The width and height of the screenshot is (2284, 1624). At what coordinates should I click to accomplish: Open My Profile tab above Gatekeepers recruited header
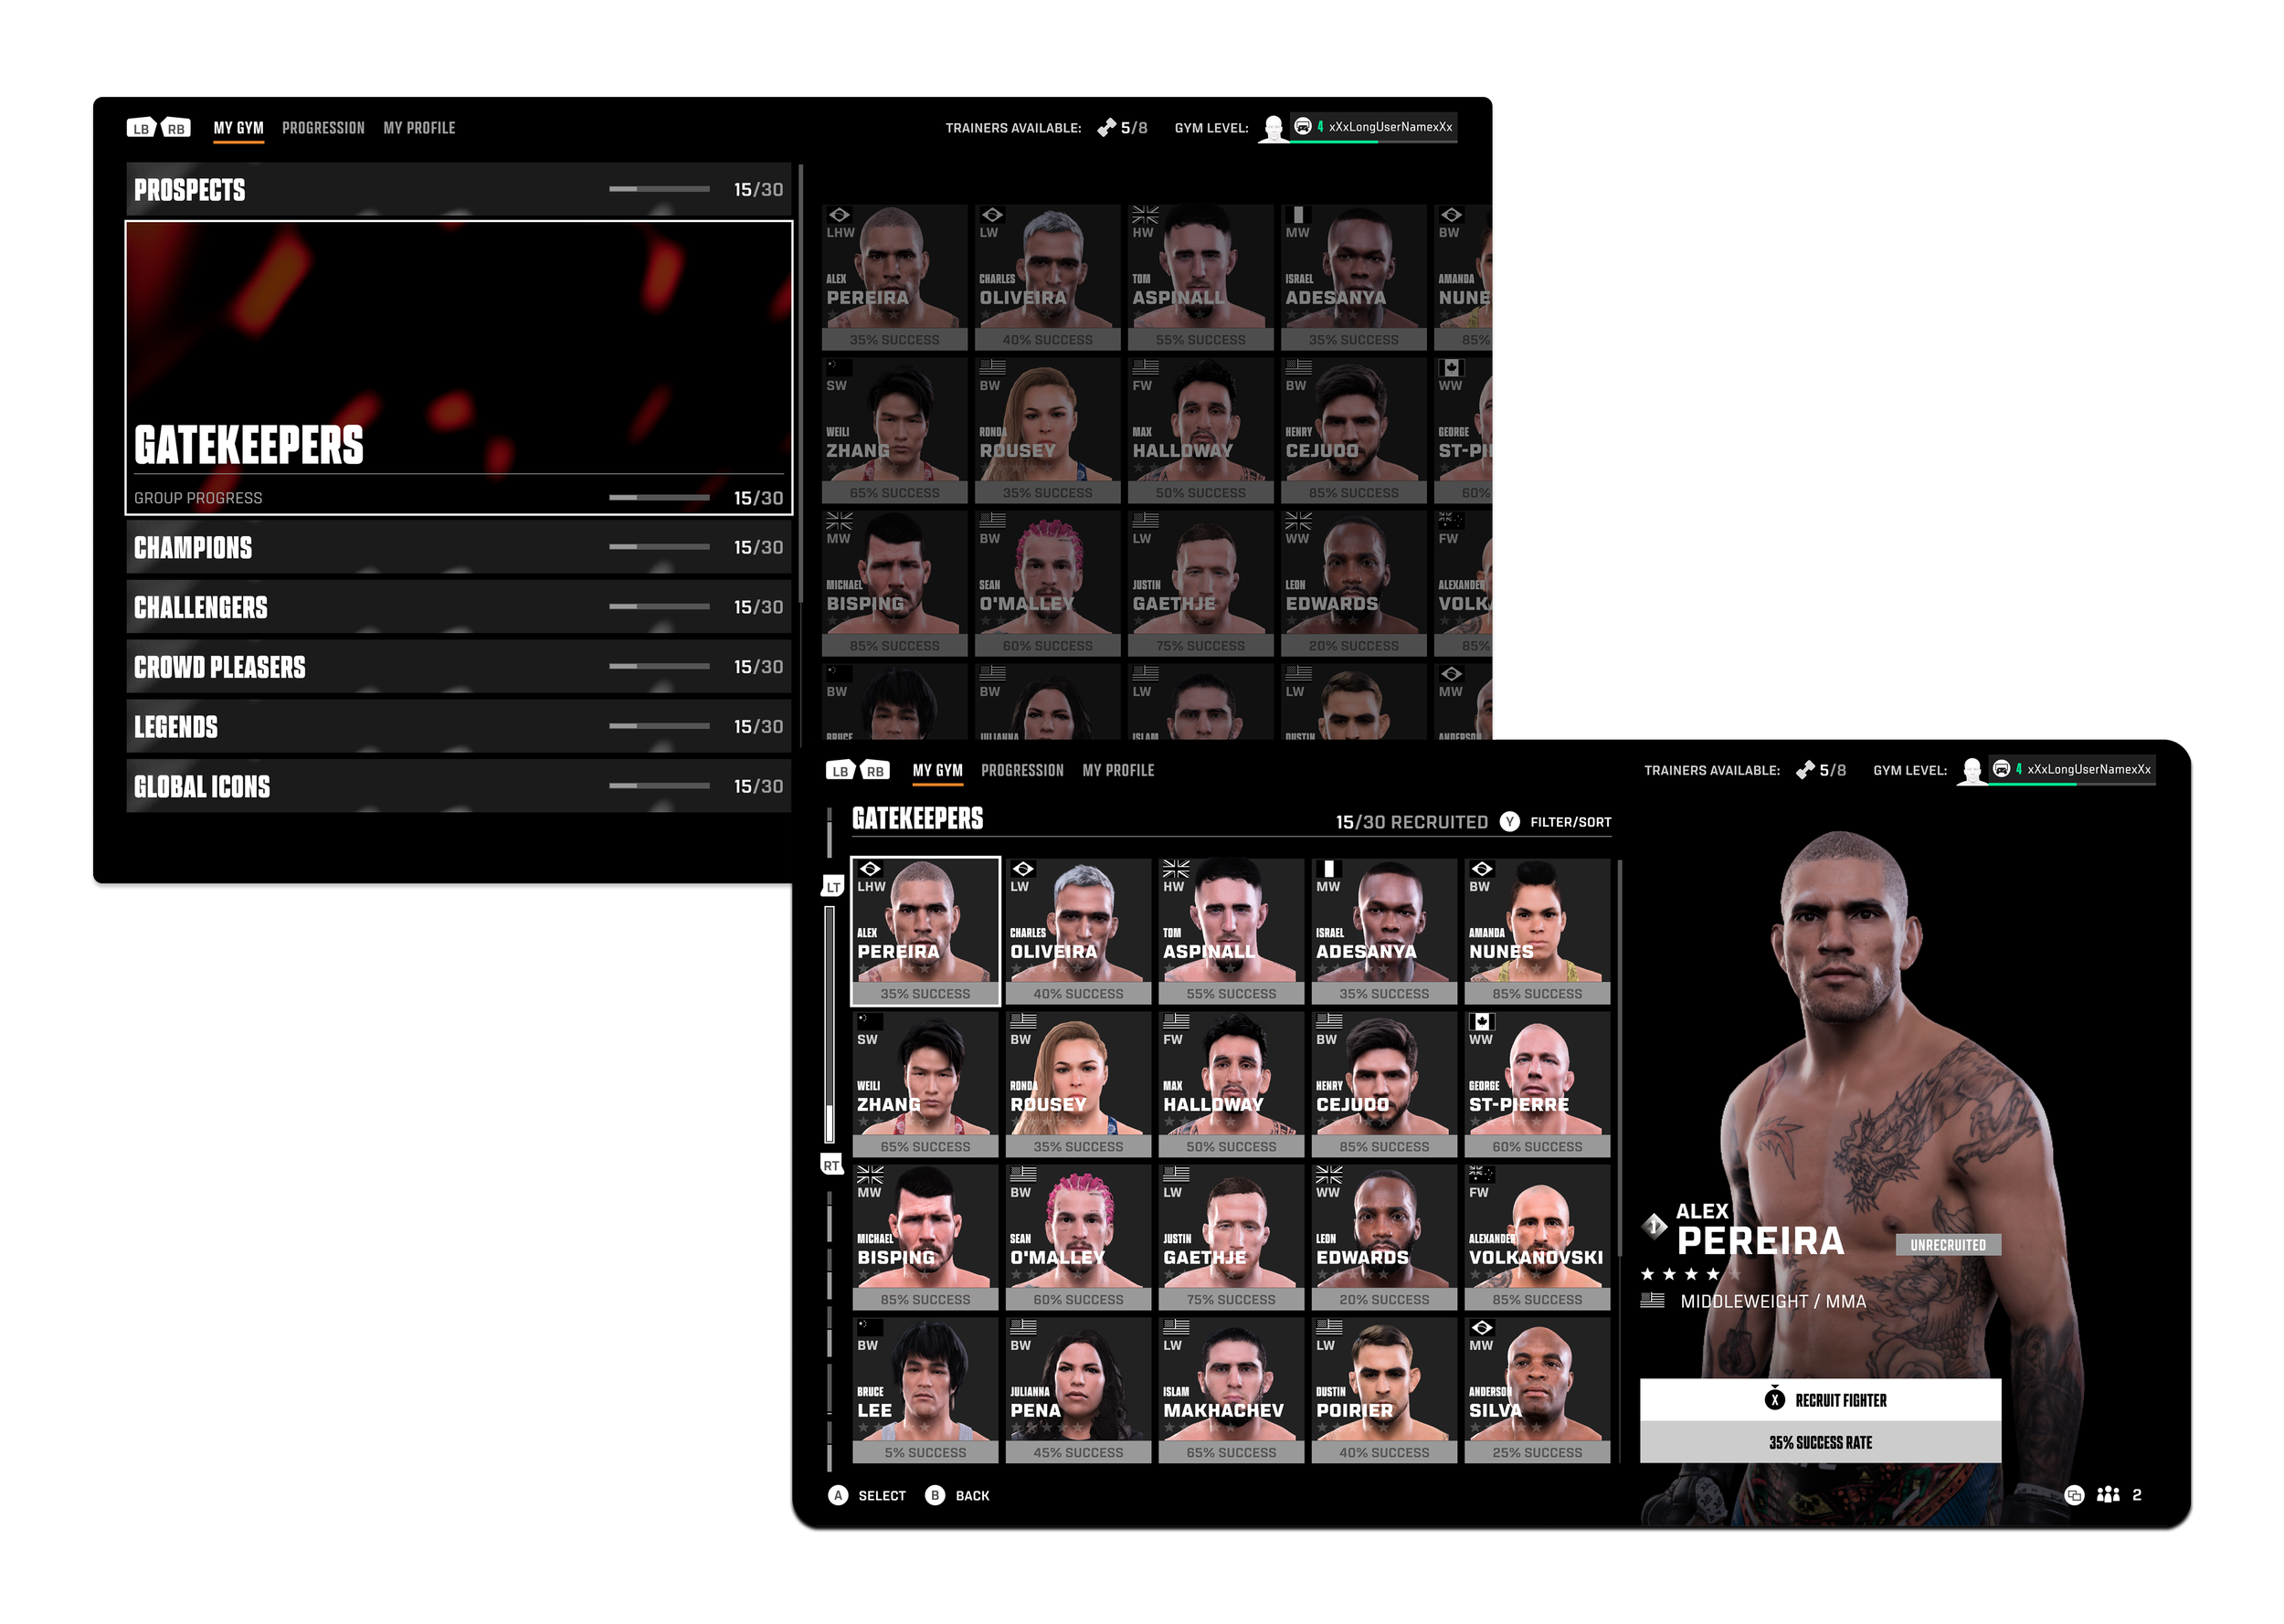tap(1118, 770)
